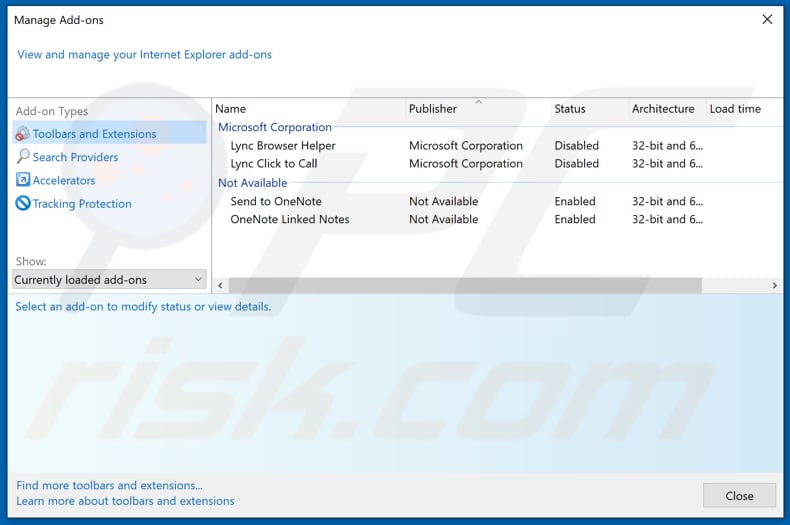Screen dimensions: 790x525
Task: Select the OneNote Linked Notes add-on
Action: coord(290,219)
